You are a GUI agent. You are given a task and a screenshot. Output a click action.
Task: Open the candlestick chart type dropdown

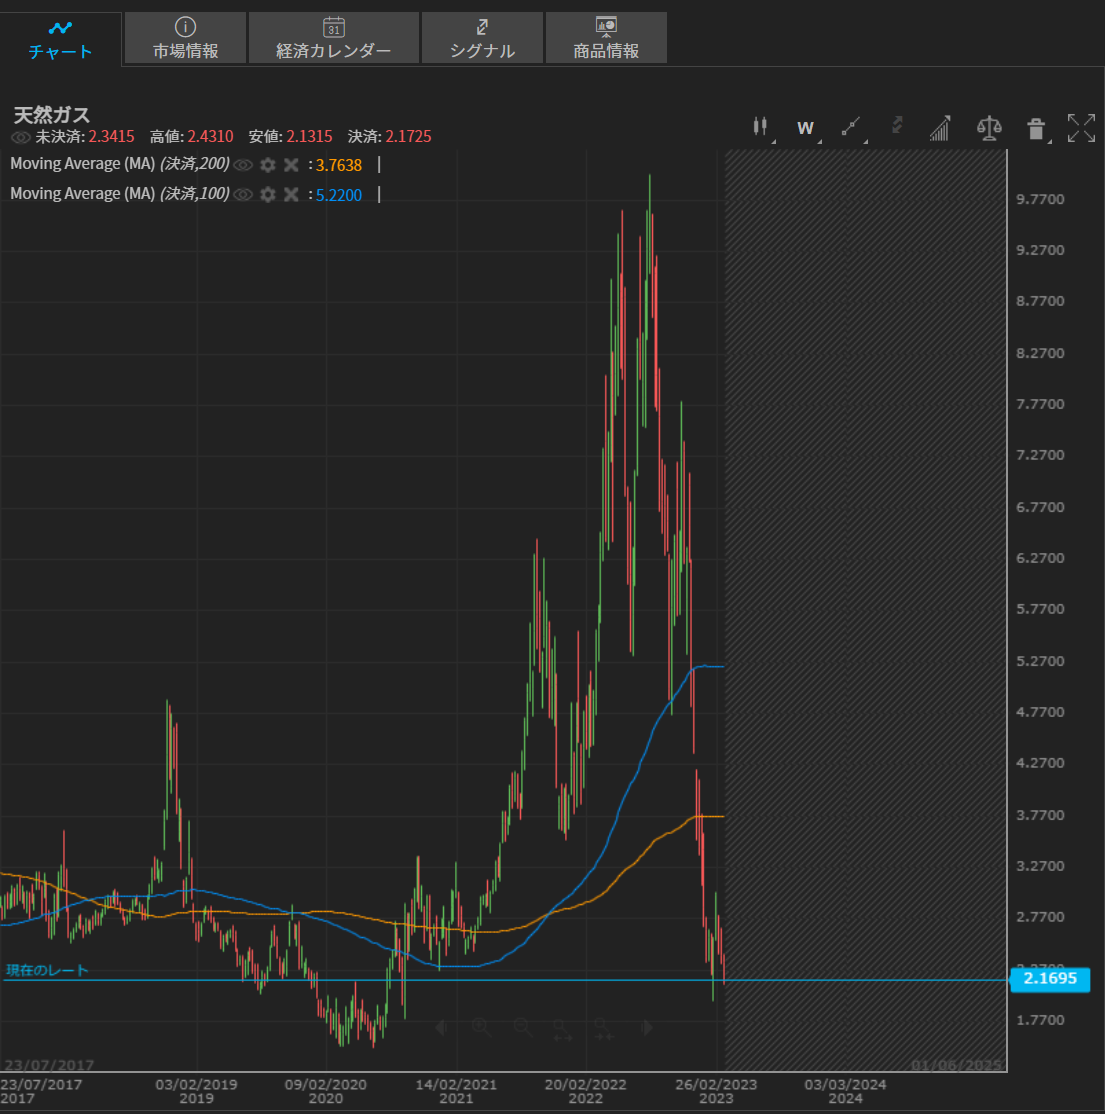coord(760,127)
